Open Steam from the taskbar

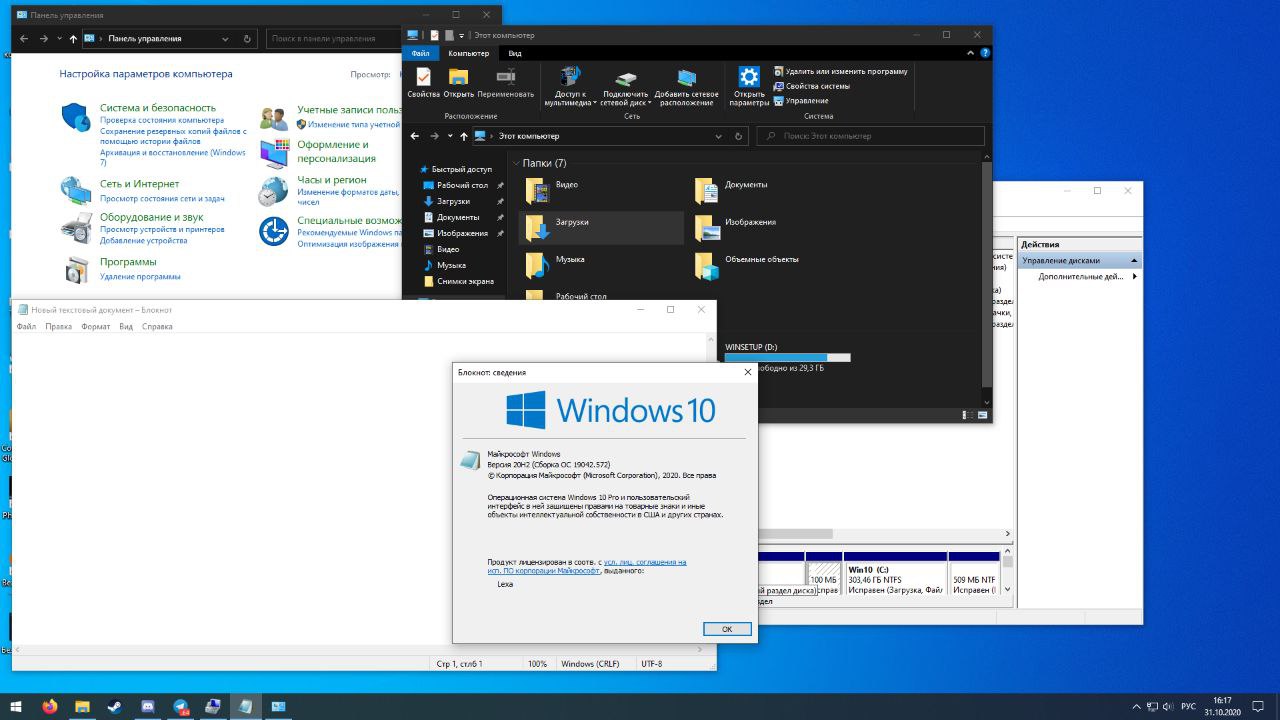point(115,706)
